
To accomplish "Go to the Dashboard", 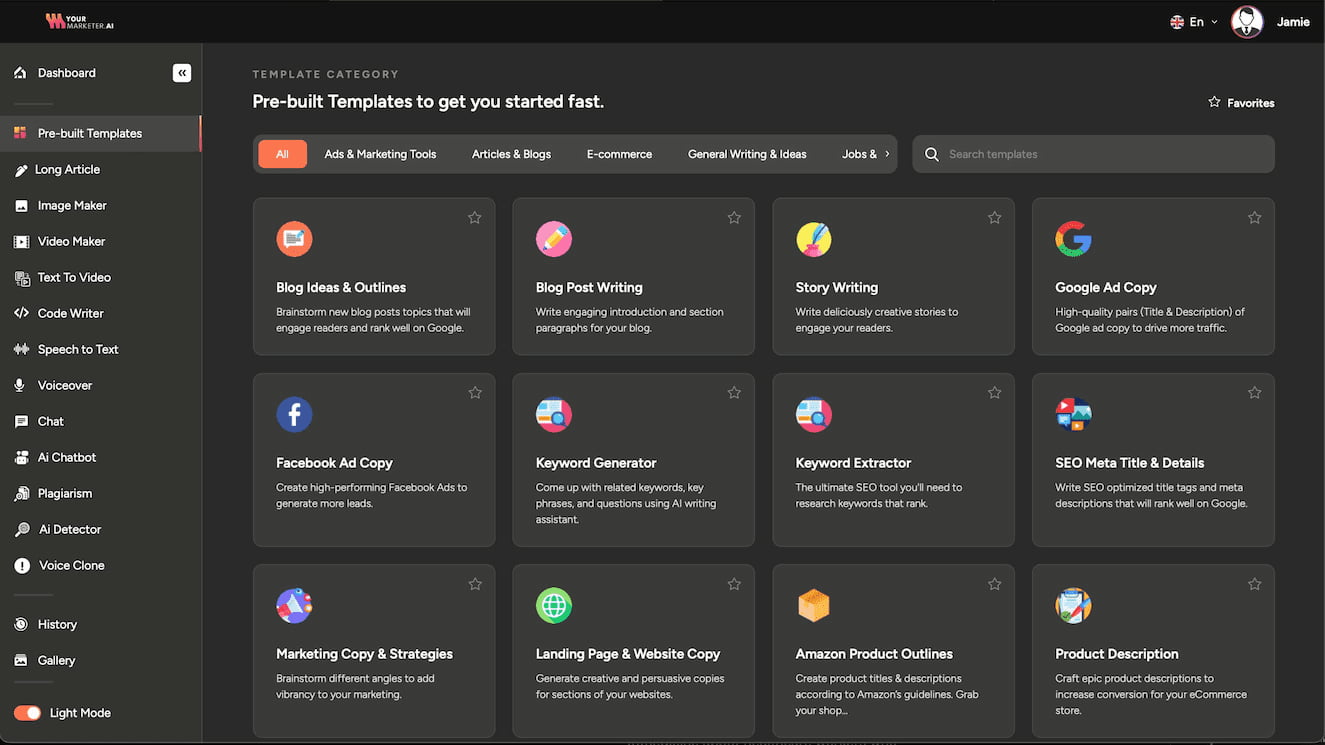I will tap(66, 72).
